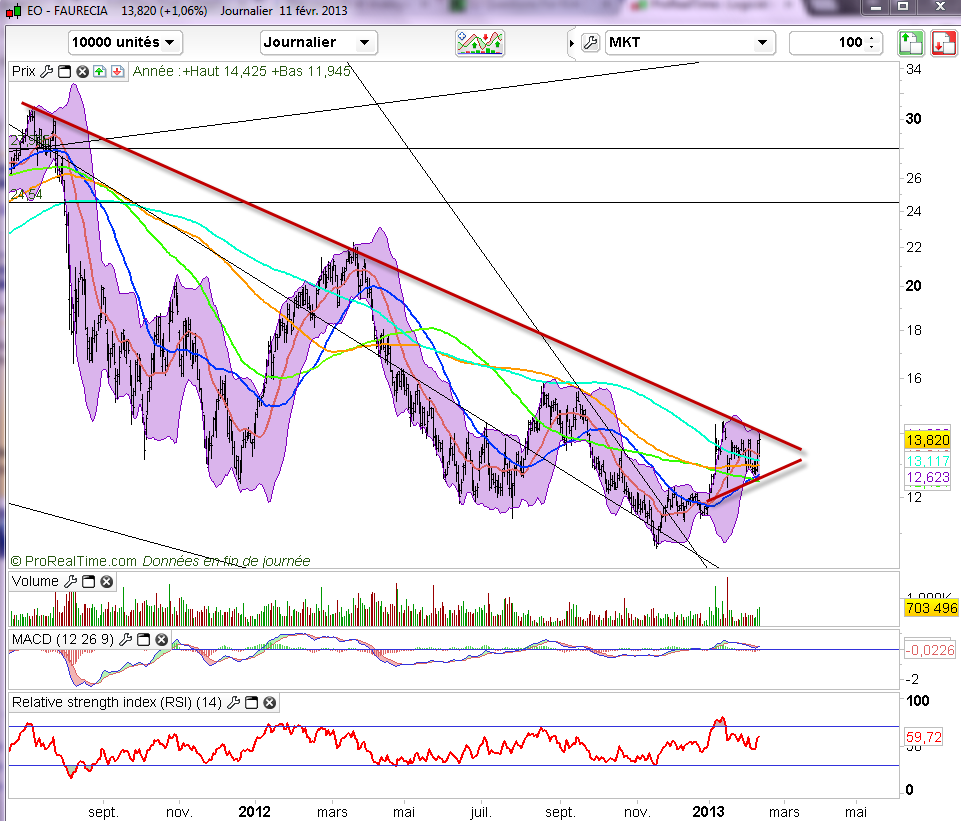961x821 pixels.
Task: Click green up-arrow icon in Prix panel
Action: [100, 72]
